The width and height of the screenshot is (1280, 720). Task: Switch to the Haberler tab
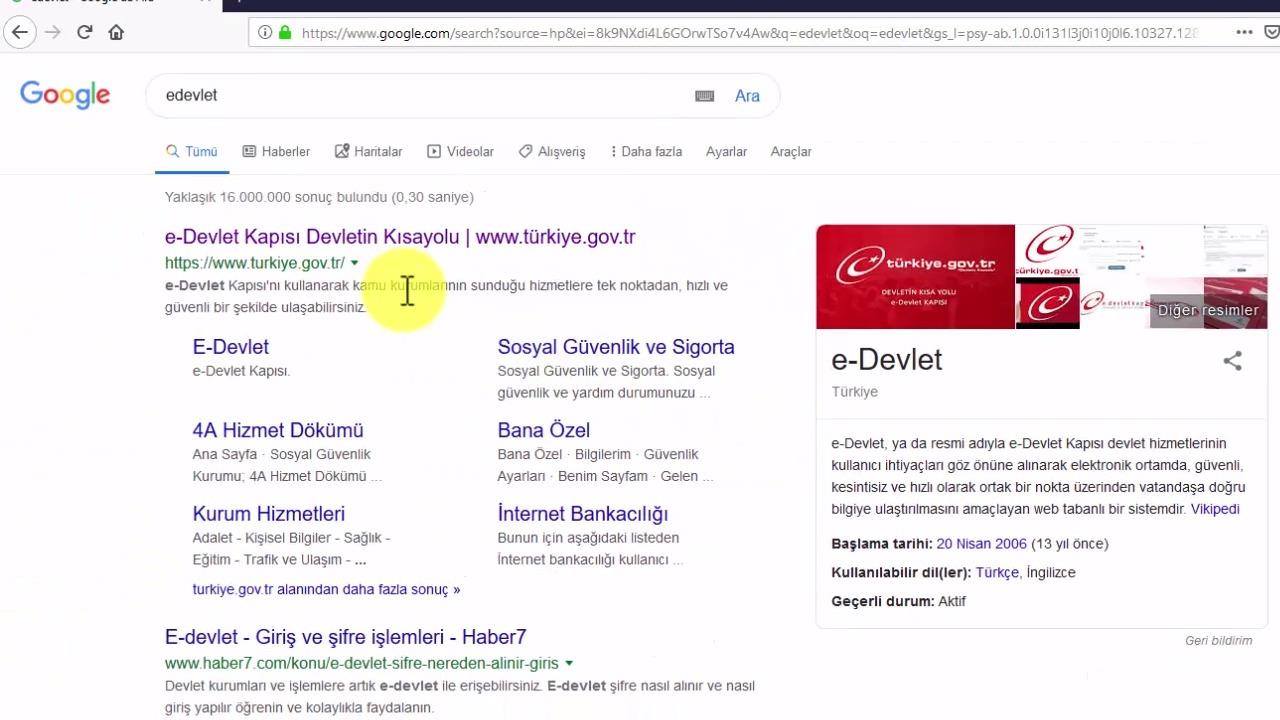pyautogui.click(x=276, y=152)
